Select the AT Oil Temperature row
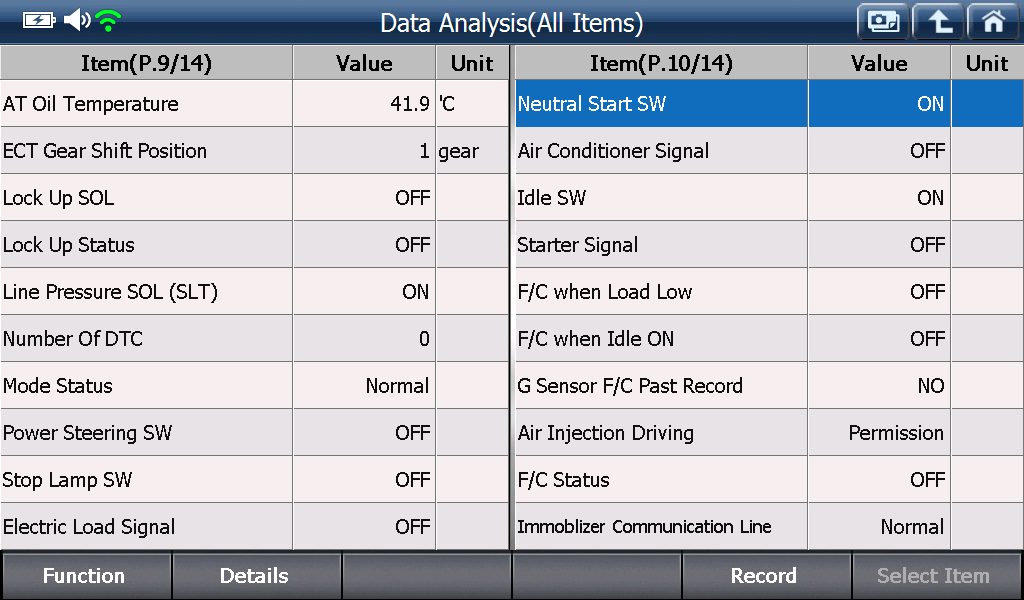Viewport: 1024px width, 600px height. point(255,103)
